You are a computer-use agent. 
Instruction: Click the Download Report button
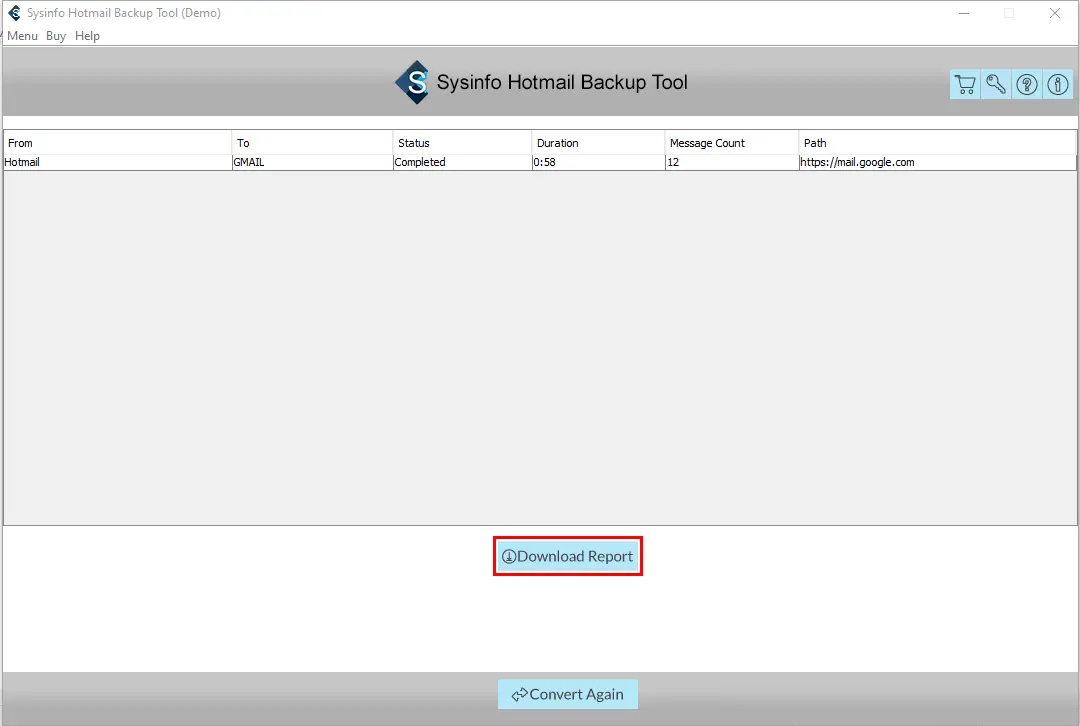click(568, 557)
